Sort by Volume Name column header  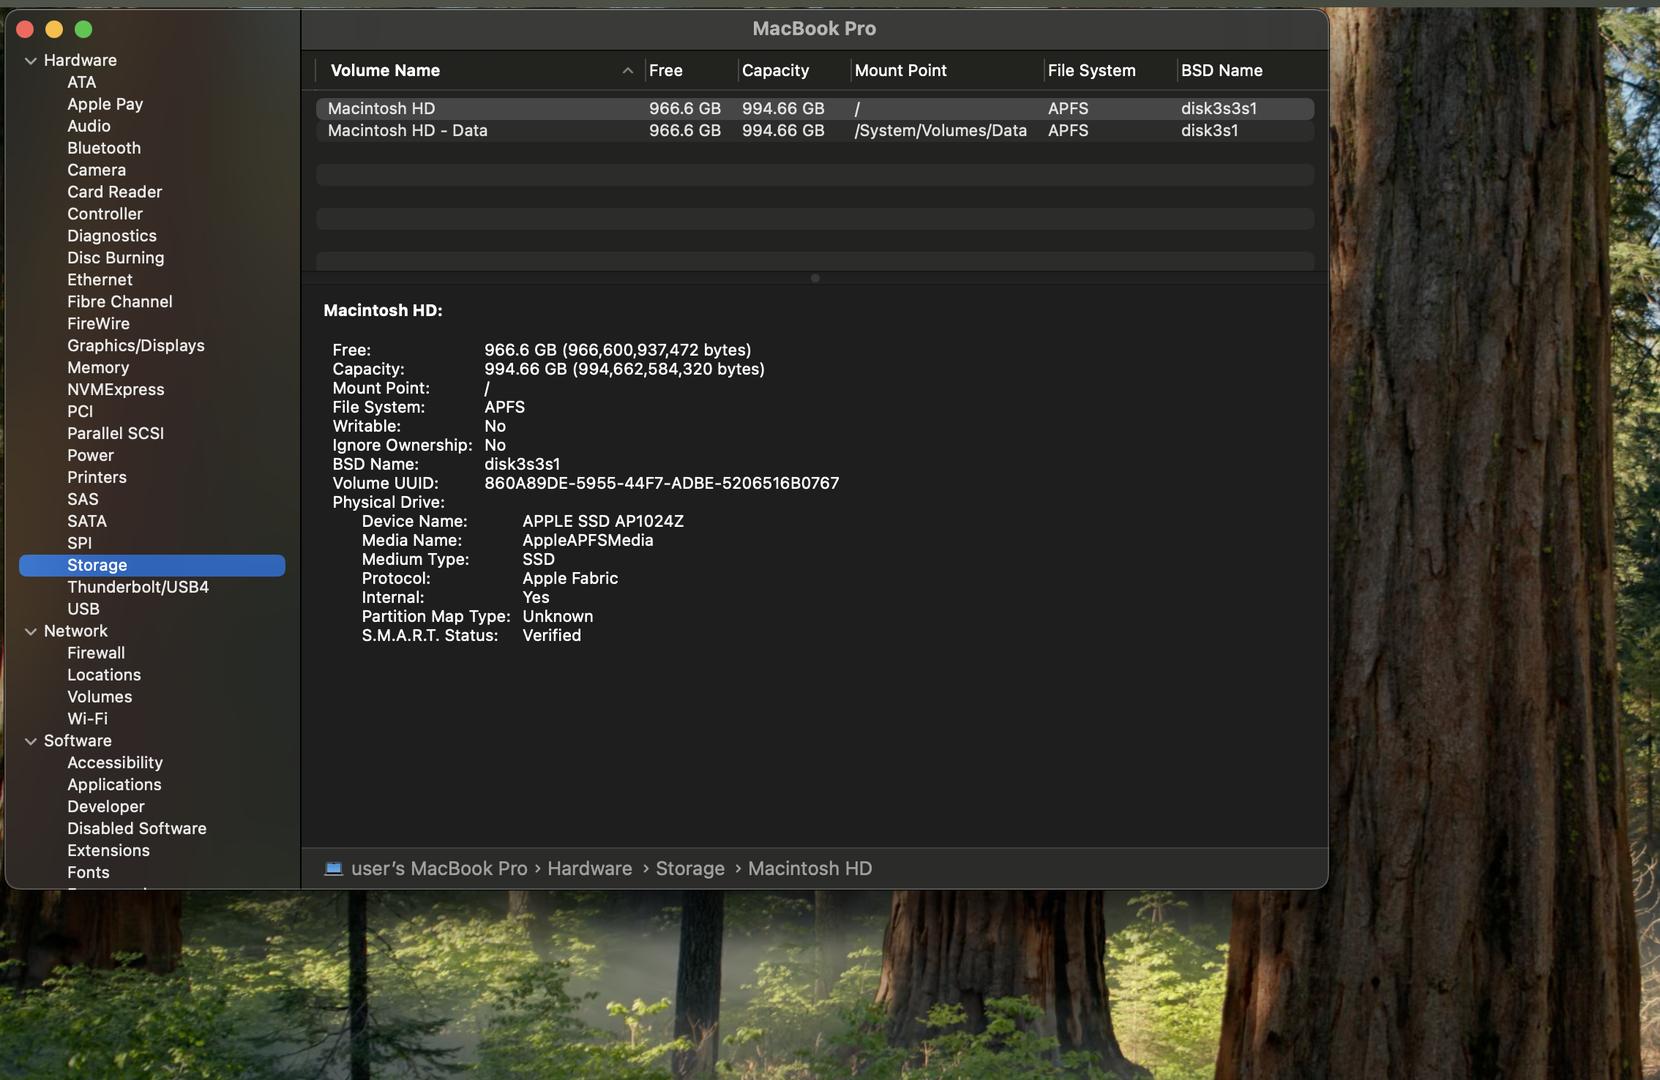[x=385, y=71]
